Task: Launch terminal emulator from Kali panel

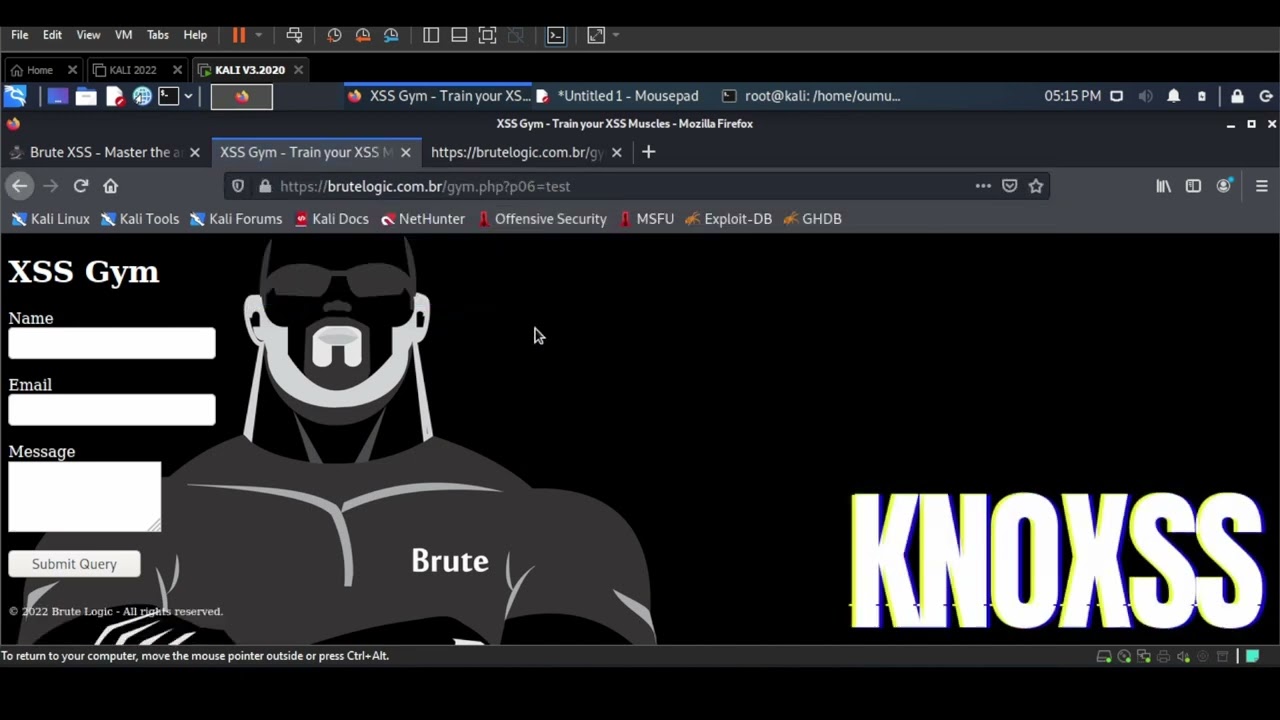Action: (168, 96)
